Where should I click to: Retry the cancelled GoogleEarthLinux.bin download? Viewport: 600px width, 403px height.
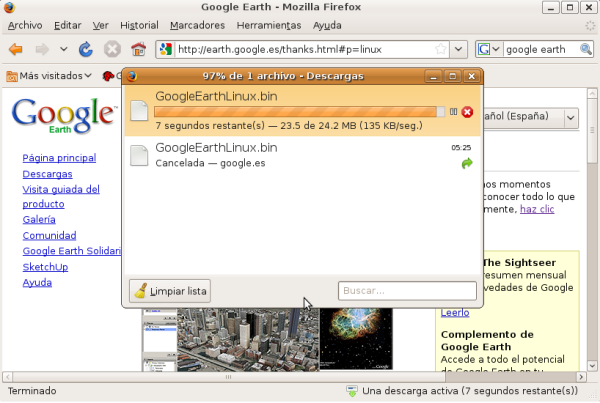[x=466, y=163]
